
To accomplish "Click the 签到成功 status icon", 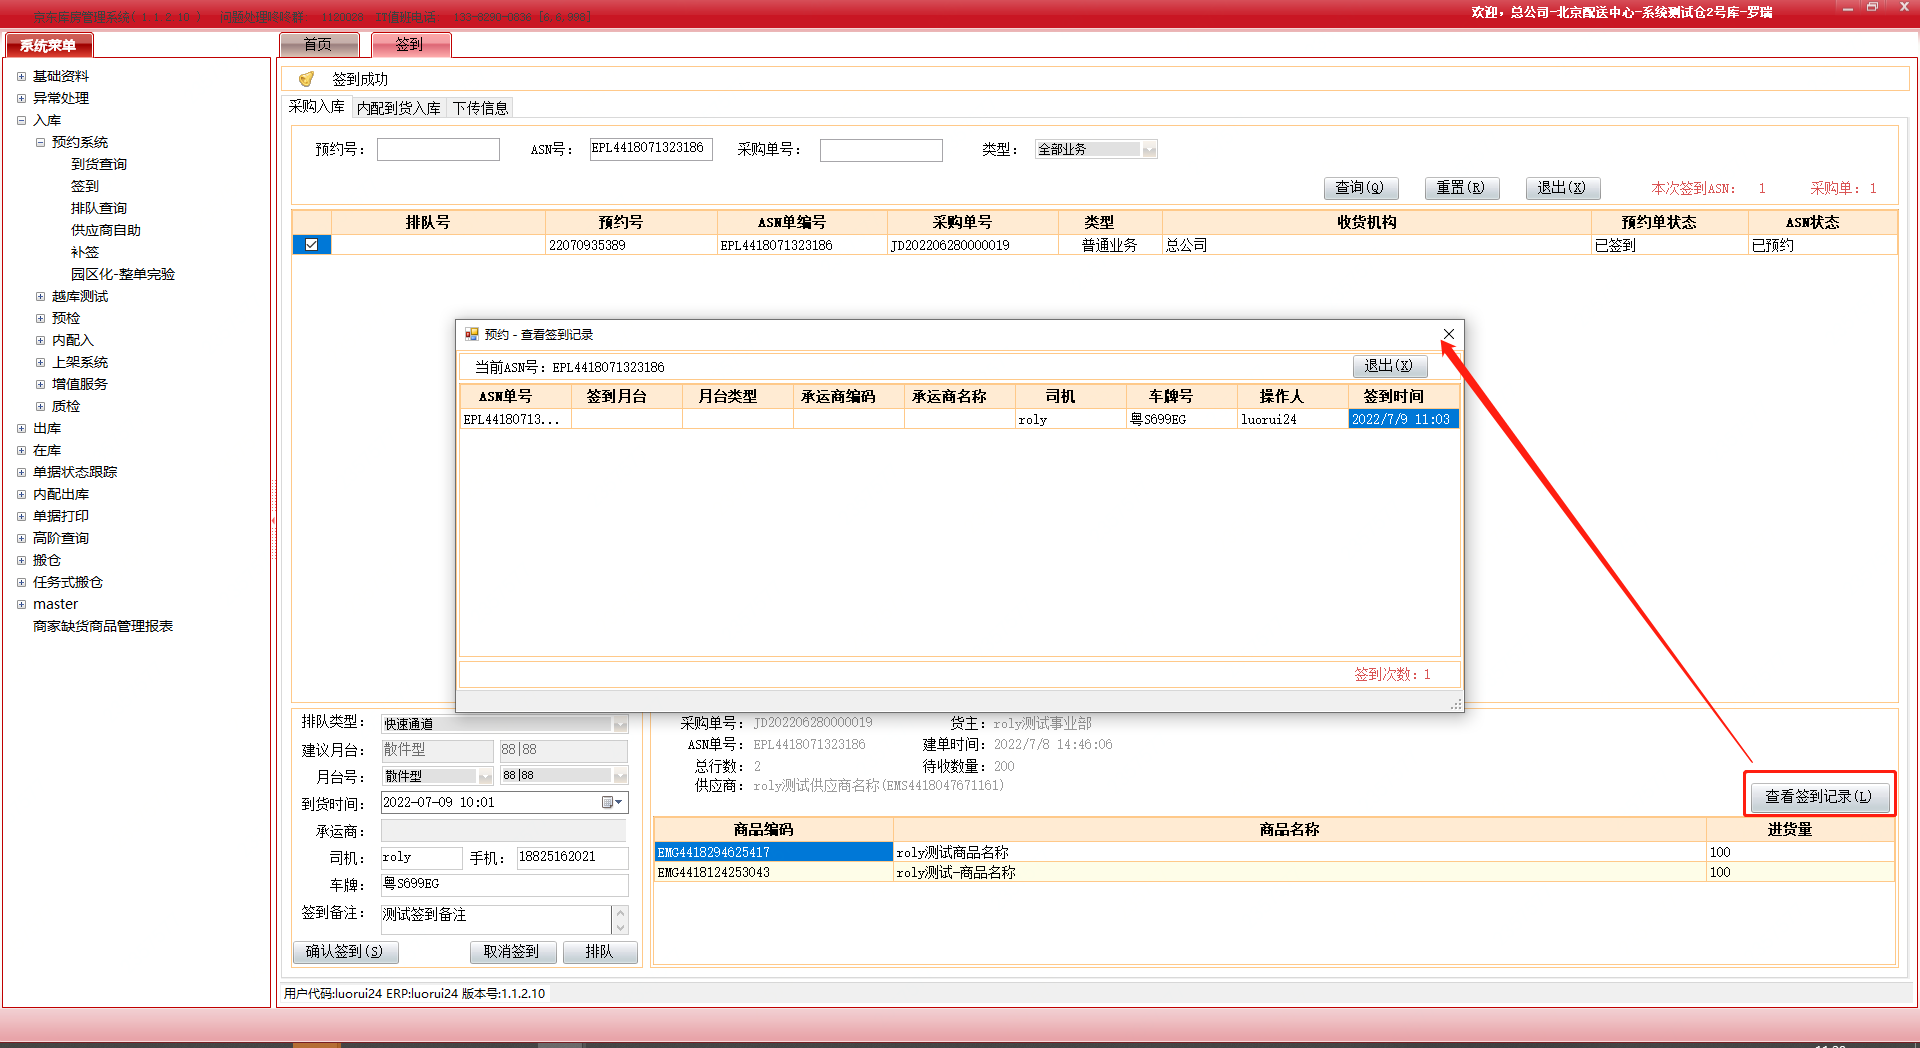I will point(306,79).
